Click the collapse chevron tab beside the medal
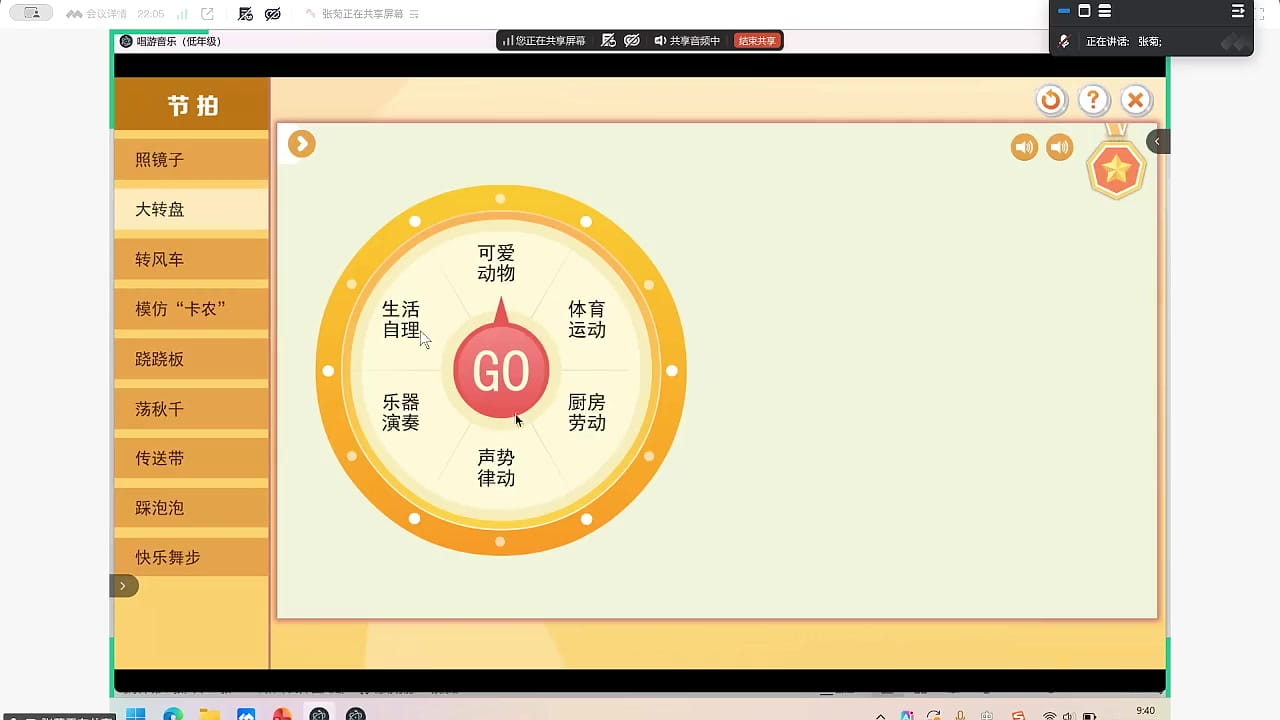This screenshot has height=720, width=1280. [x=1157, y=142]
